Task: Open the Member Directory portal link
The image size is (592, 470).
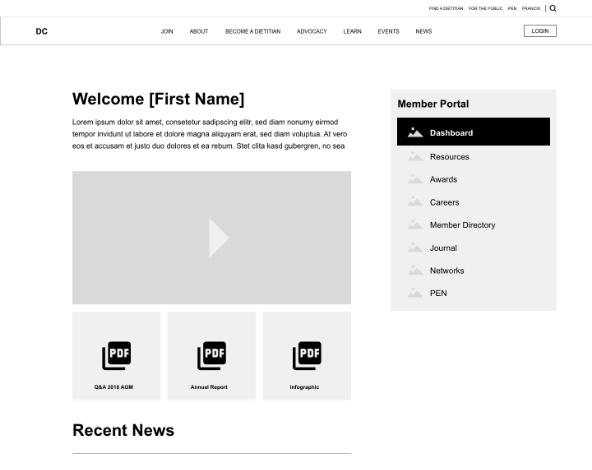Action: (462, 225)
